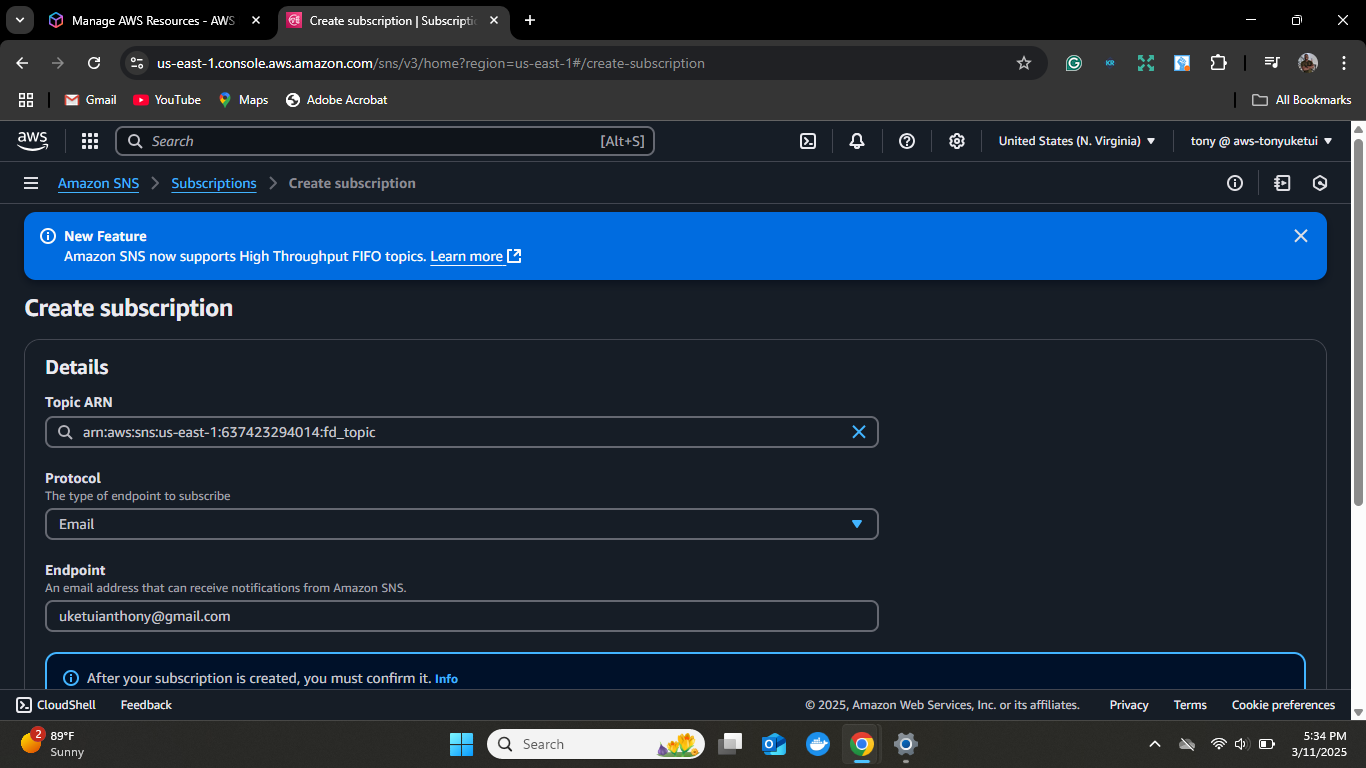
Task: Open the Privacy footer link
Action: tap(1129, 705)
